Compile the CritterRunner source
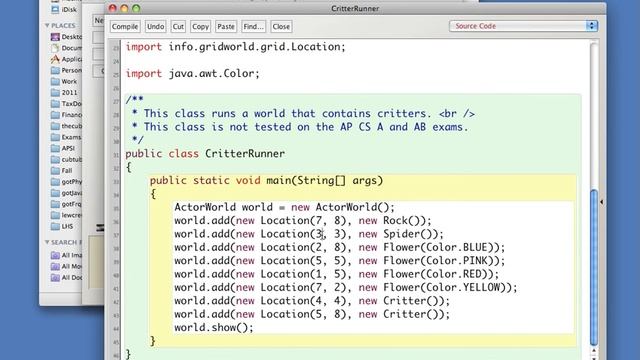 (x=125, y=27)
